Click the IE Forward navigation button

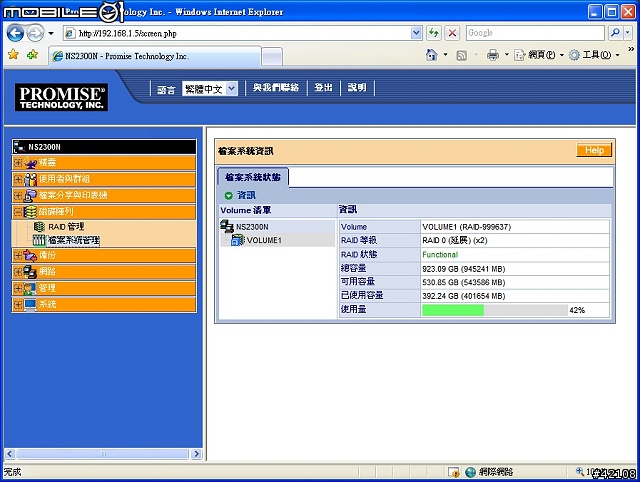35,33
